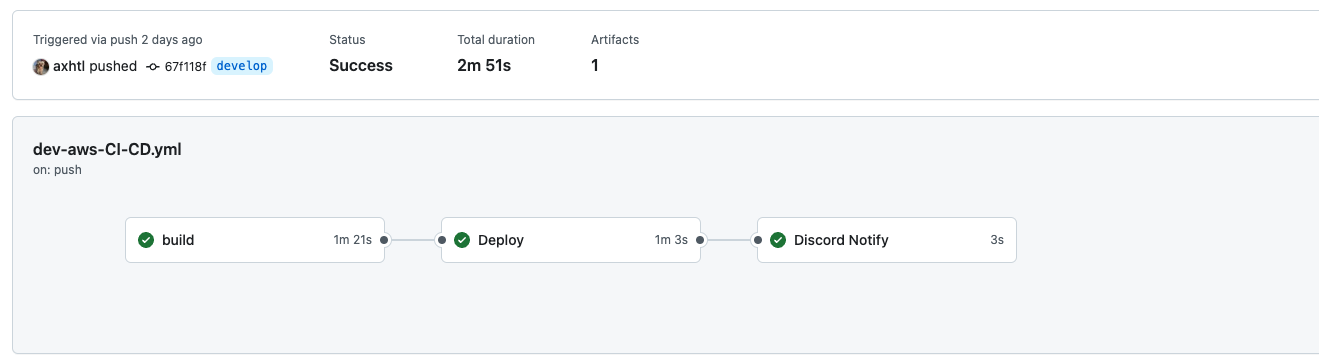Click the commit icon beside 67f118f
The image size is (1319, 361).
click(153, 66)
